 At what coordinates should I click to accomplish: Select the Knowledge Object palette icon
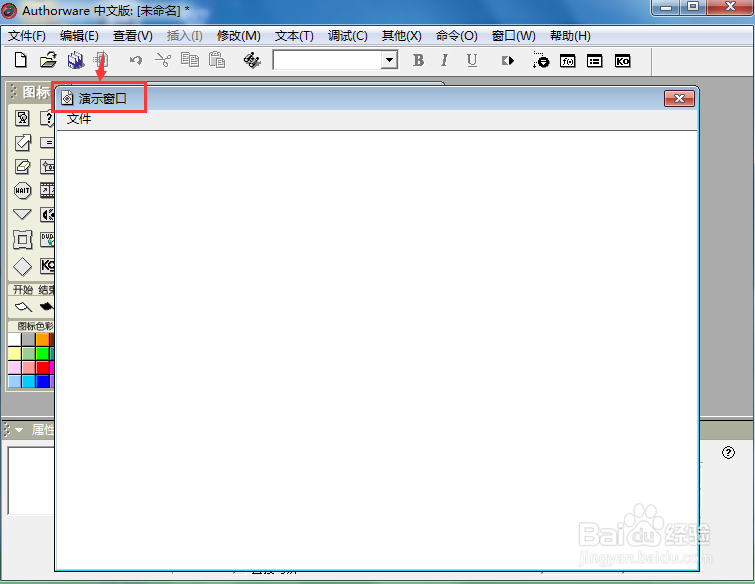(x=47, y=266)
